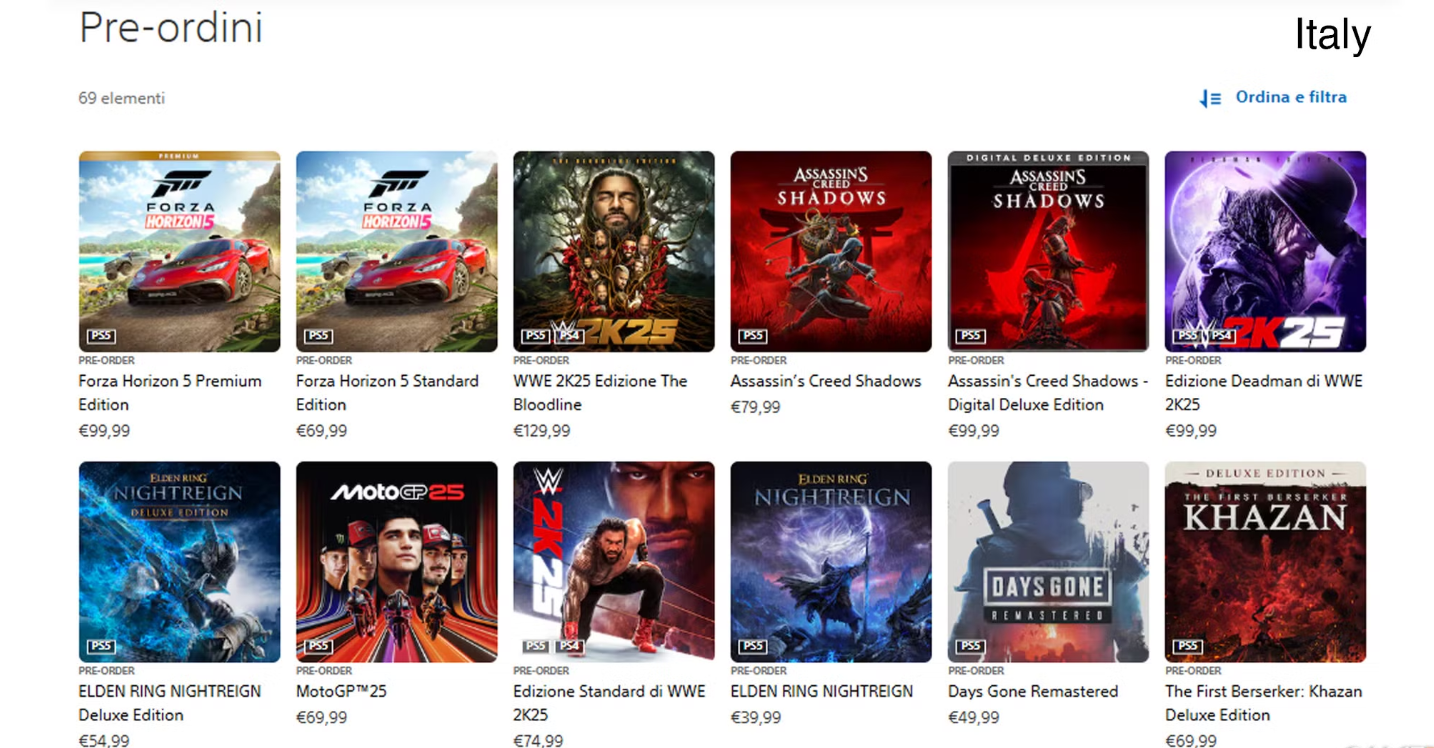The image size is (1434, 748).
Task: Click the MotoGP 25 cover image
Action: pyautogui.click(x=396, y=561)
